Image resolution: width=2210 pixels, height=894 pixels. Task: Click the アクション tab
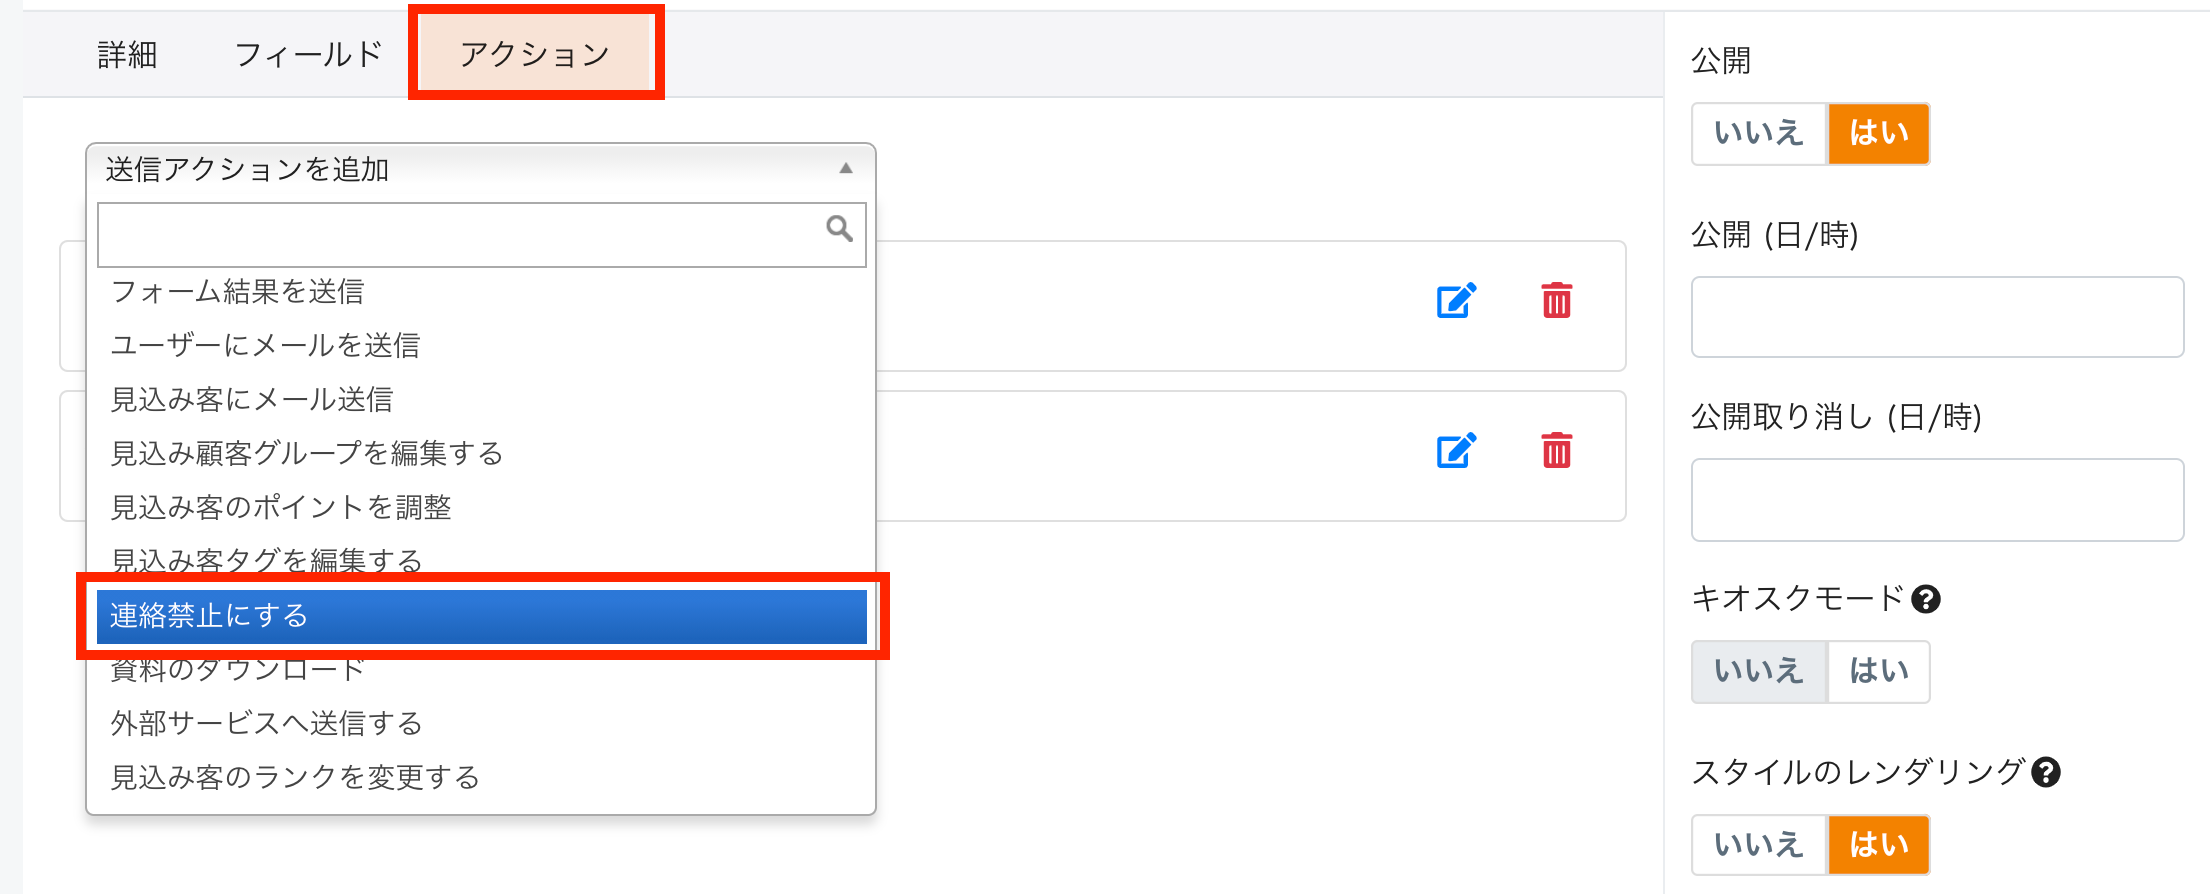pos(535,54)
